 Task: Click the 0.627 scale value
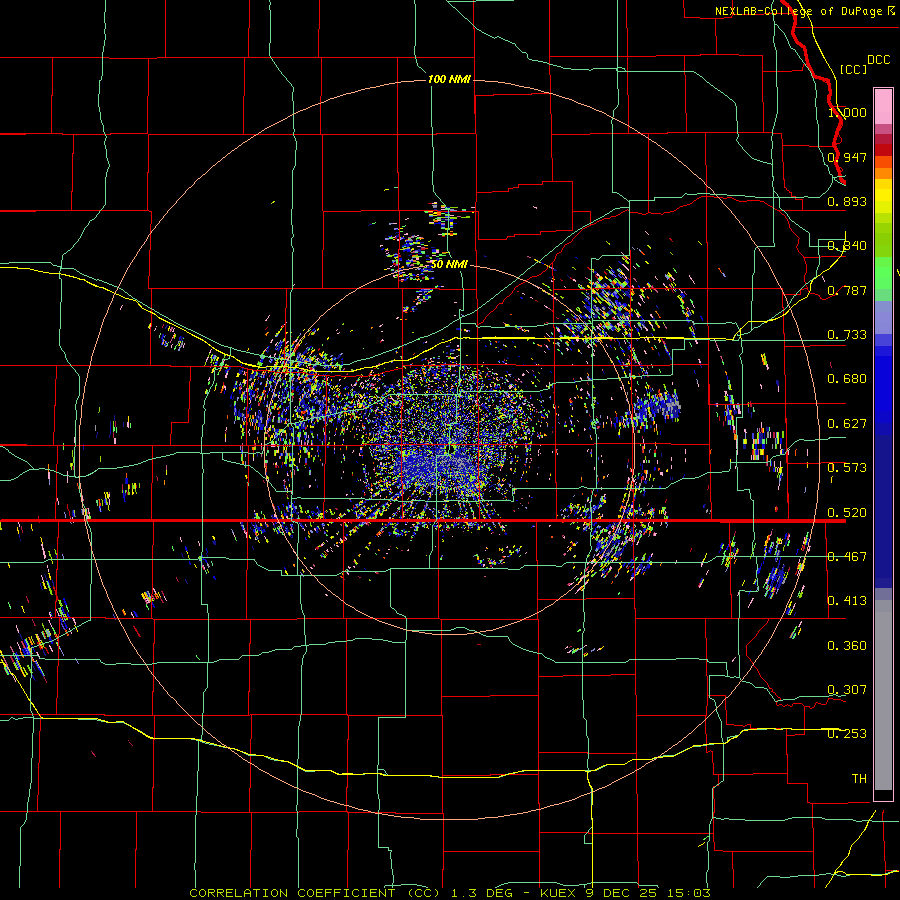click(x=847, y=424)
